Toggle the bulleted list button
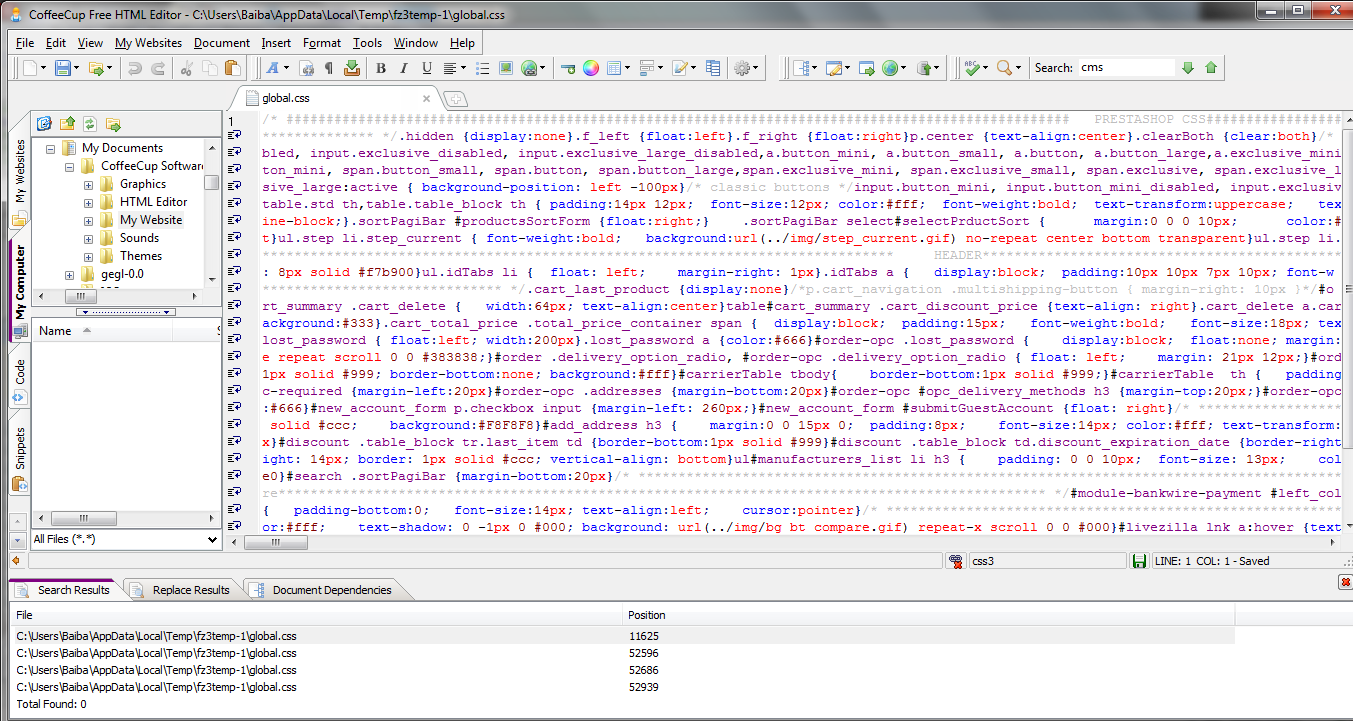The height and width of the screenshot is (721, 1353). (482, 68)
